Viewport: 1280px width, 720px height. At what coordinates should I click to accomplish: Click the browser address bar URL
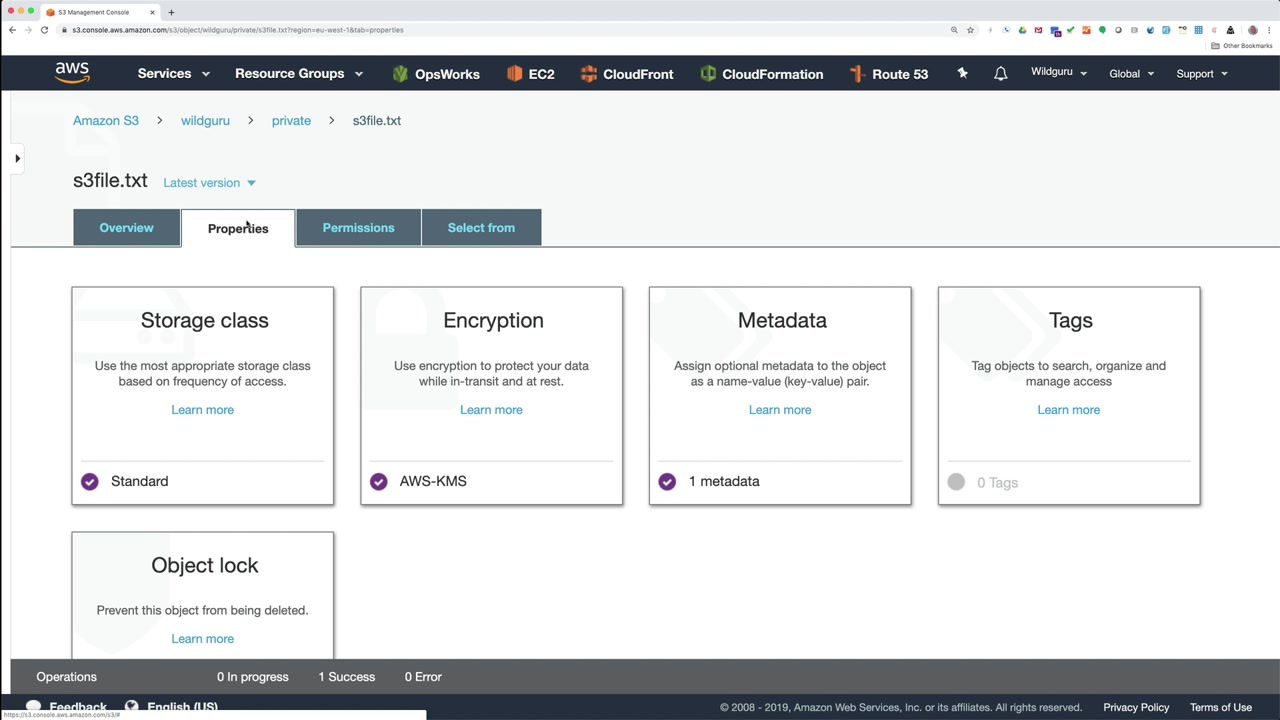[x=238, y=30]
